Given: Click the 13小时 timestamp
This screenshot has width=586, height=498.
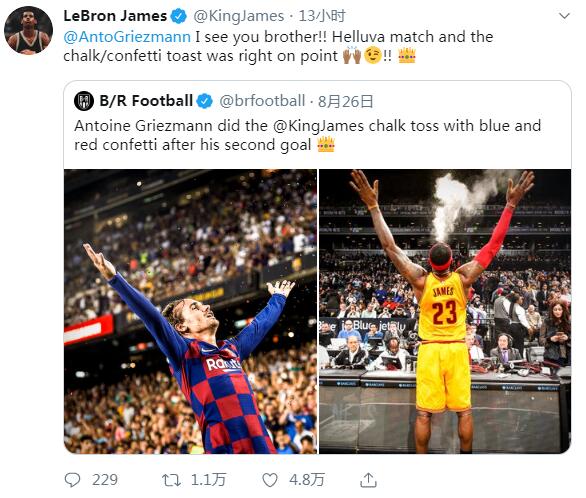Looking at the screenshot, I should pyautogui.click(x=322, y=16).
